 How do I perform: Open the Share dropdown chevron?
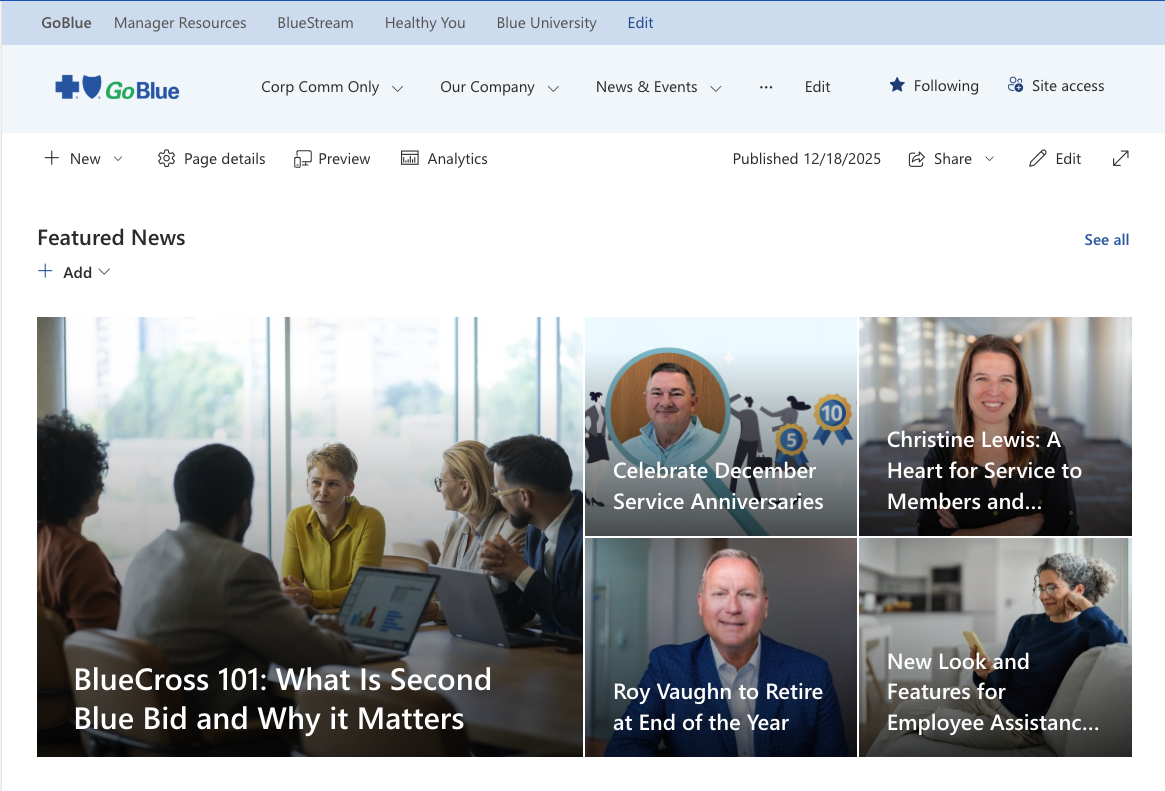(989, 159)
